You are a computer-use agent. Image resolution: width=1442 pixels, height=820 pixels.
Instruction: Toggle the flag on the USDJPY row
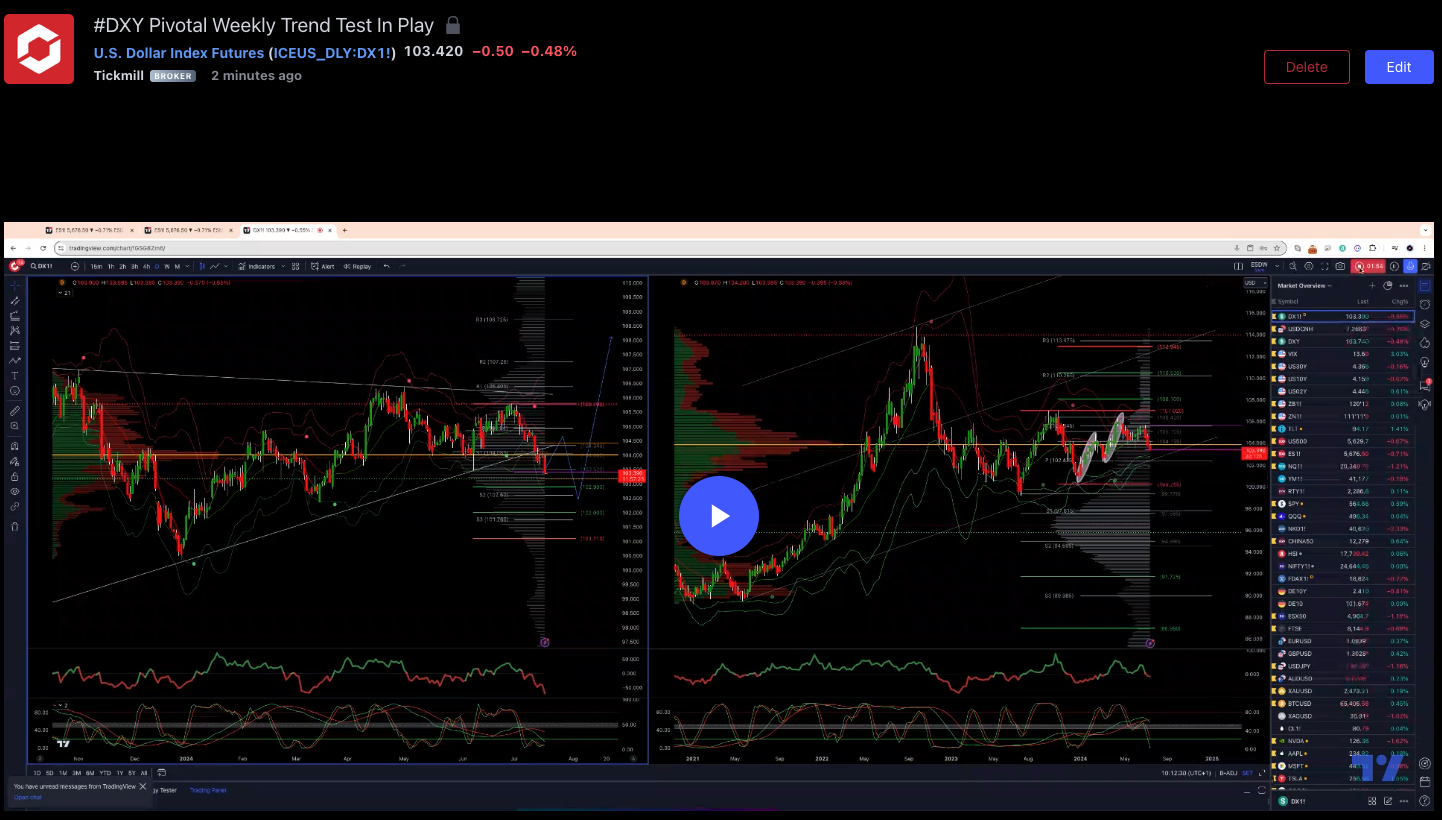tap(1274, 666)
